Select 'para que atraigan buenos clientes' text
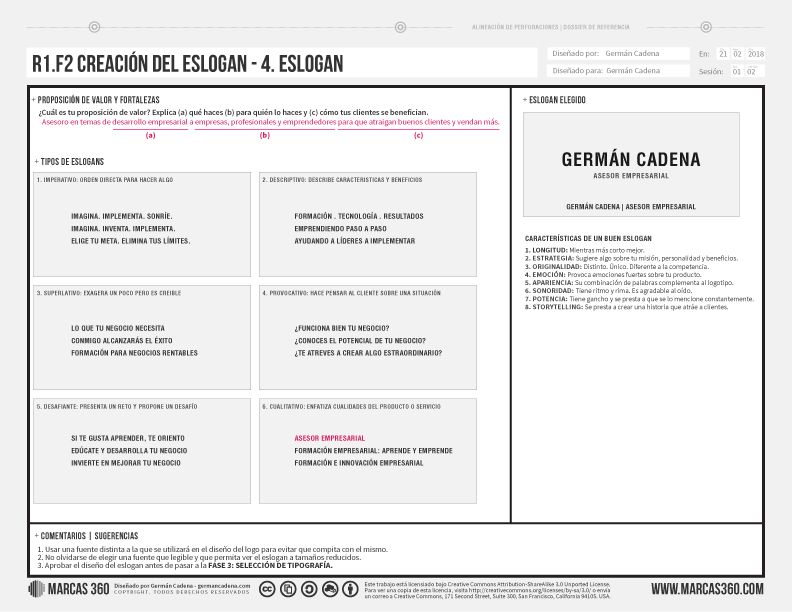Viewport: 792px width, 612px height. (x=397, y=122)
